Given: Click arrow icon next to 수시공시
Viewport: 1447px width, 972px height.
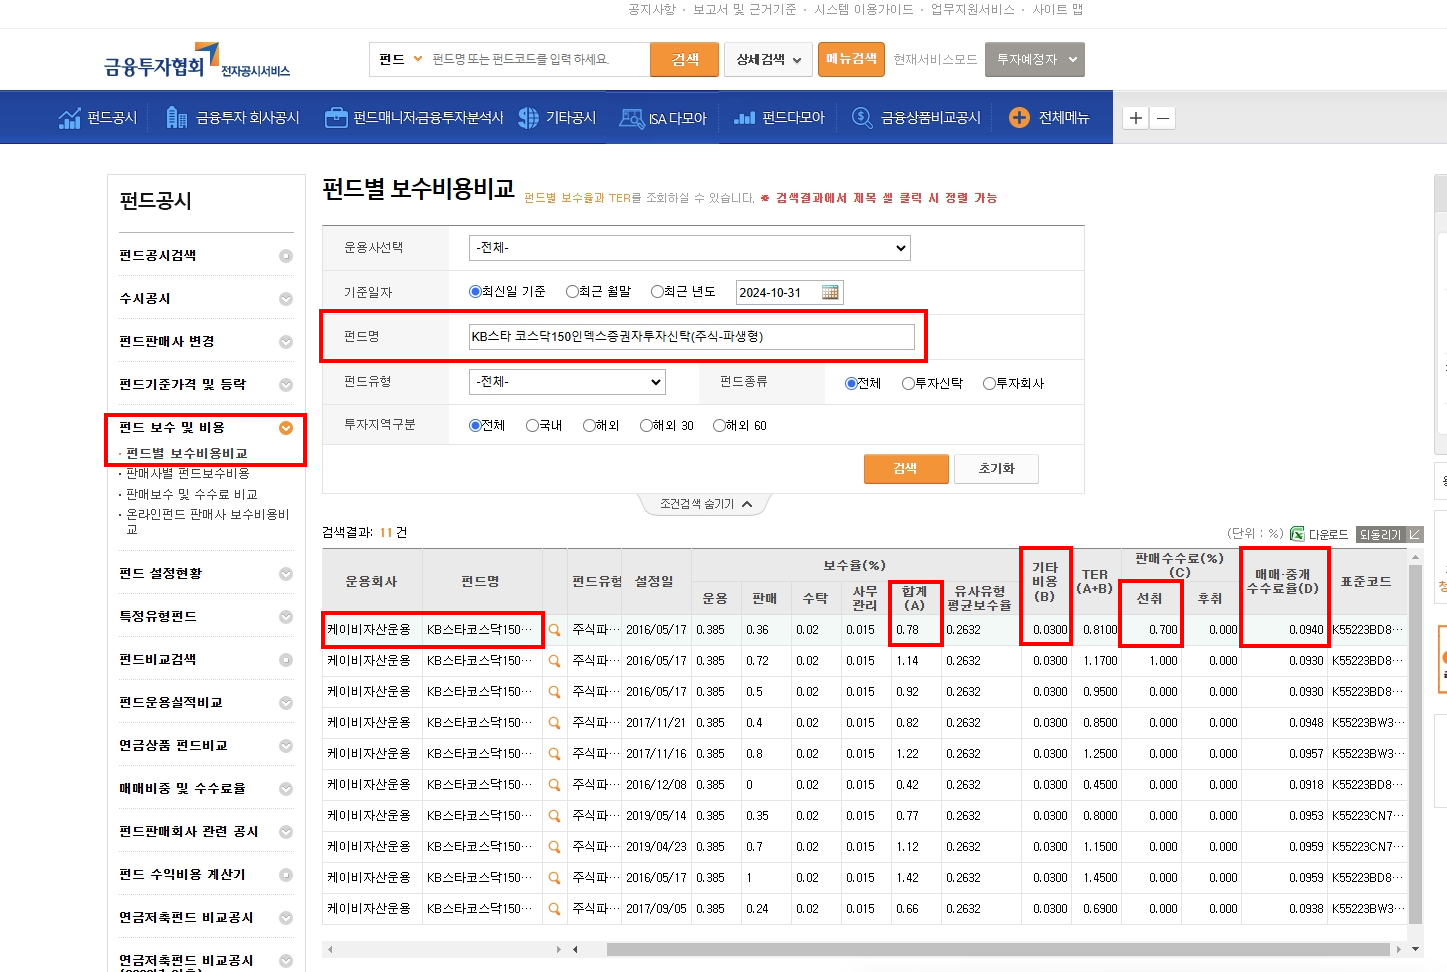Looking at the screenshot, I should pyautogui.click(x=286, y=299).
